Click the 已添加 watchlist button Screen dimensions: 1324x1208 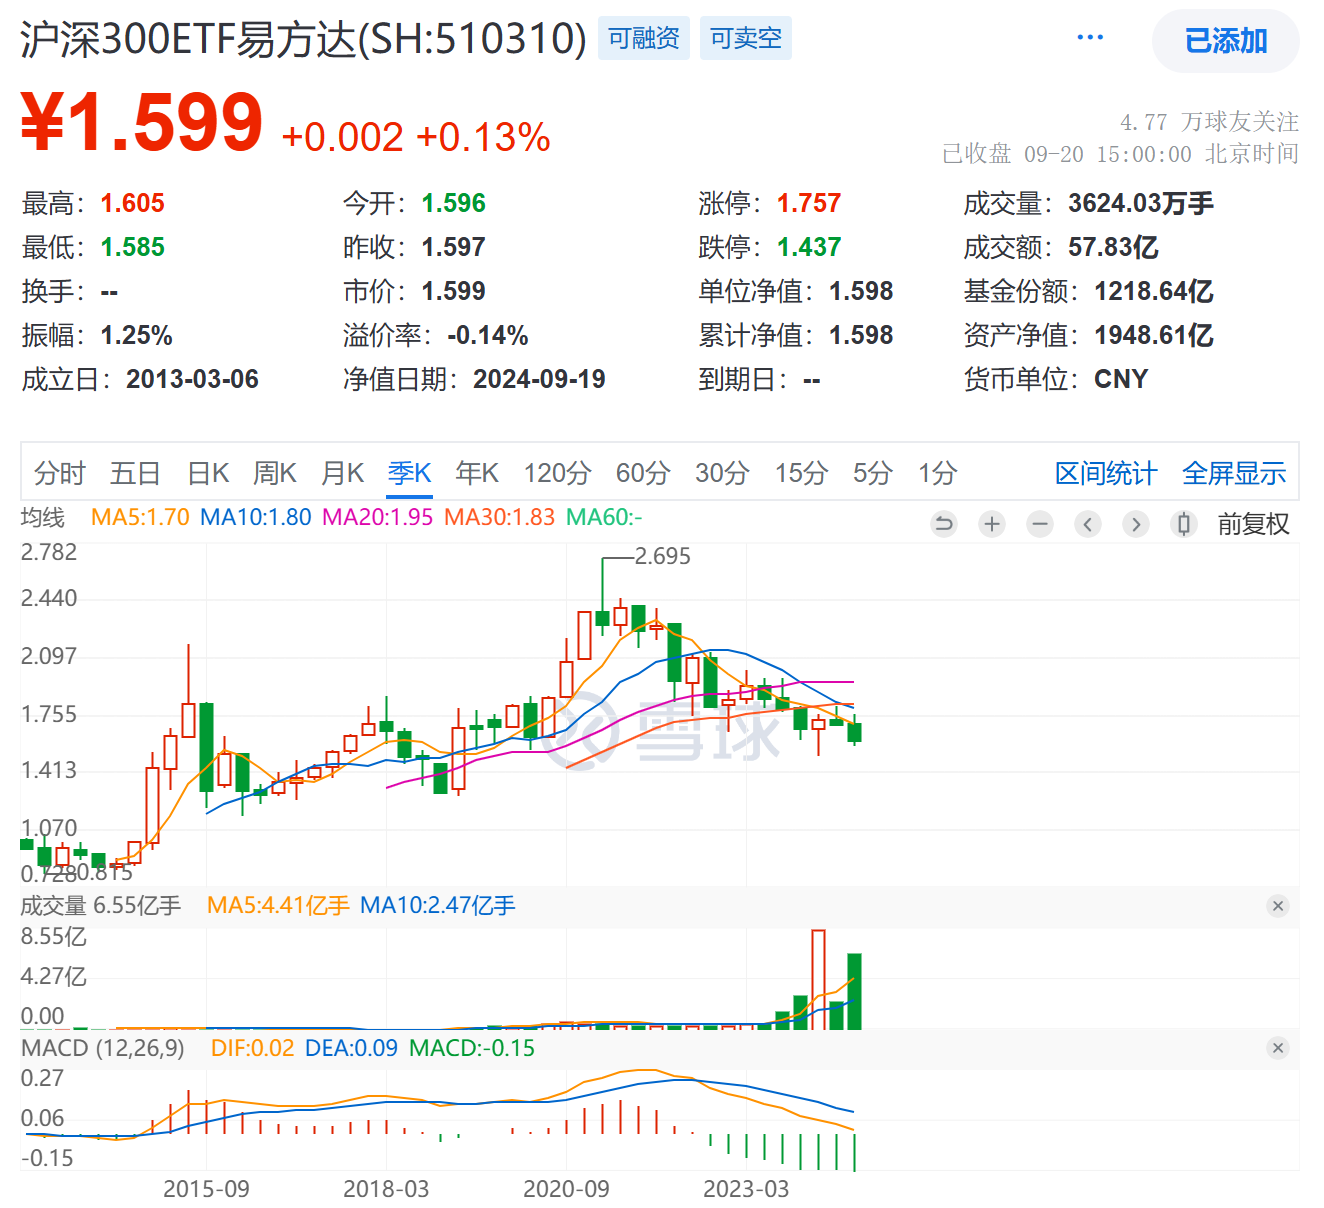coord(1226,41)
